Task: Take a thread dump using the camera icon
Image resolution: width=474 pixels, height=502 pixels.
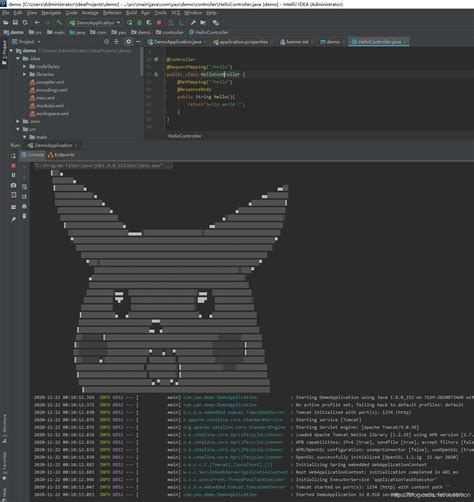Action: pyautogui.click(x=13, y=185)
